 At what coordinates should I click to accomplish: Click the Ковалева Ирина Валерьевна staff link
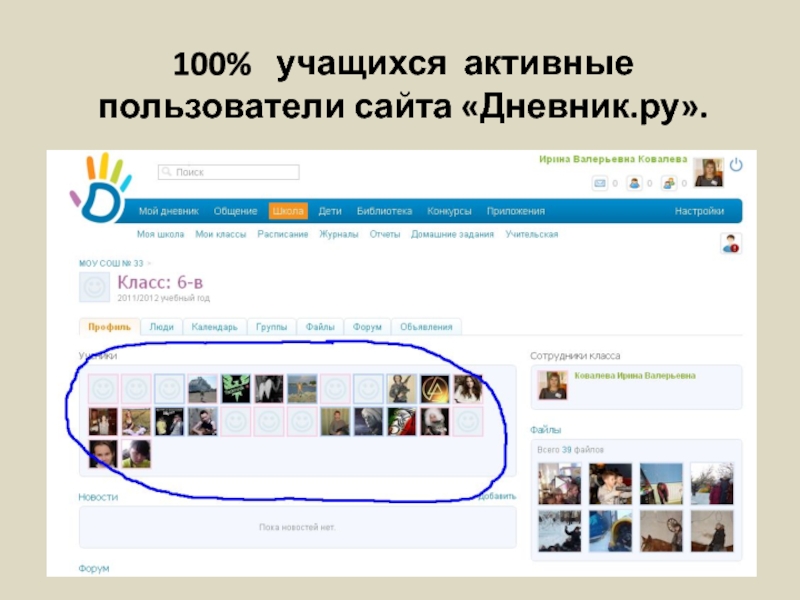(634, 376)
